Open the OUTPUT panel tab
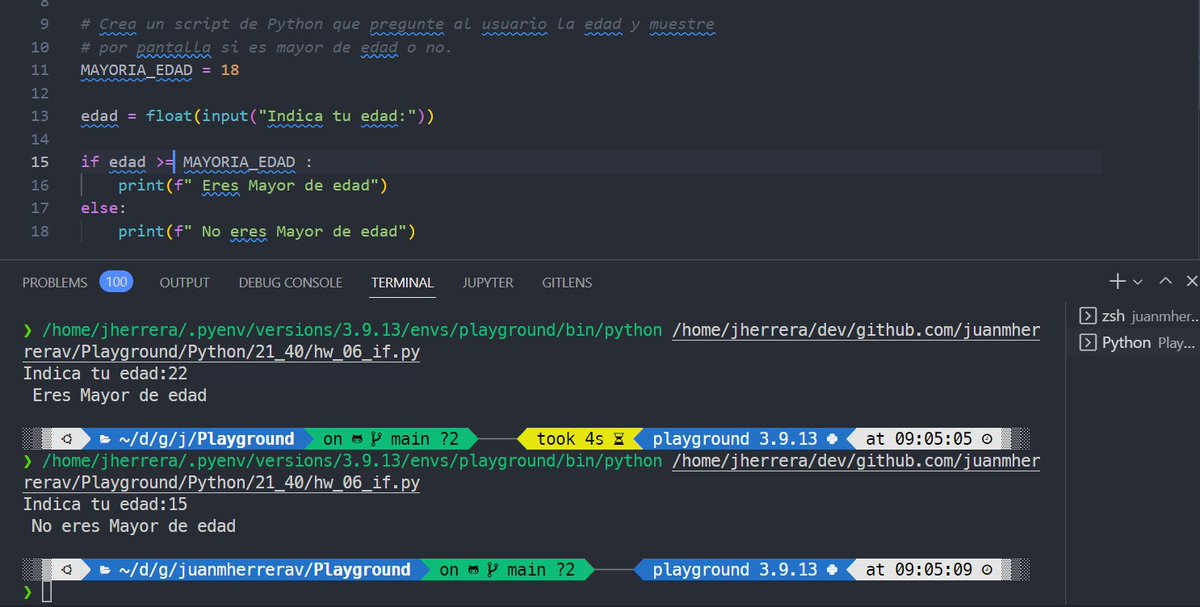 tap(185, 283)
